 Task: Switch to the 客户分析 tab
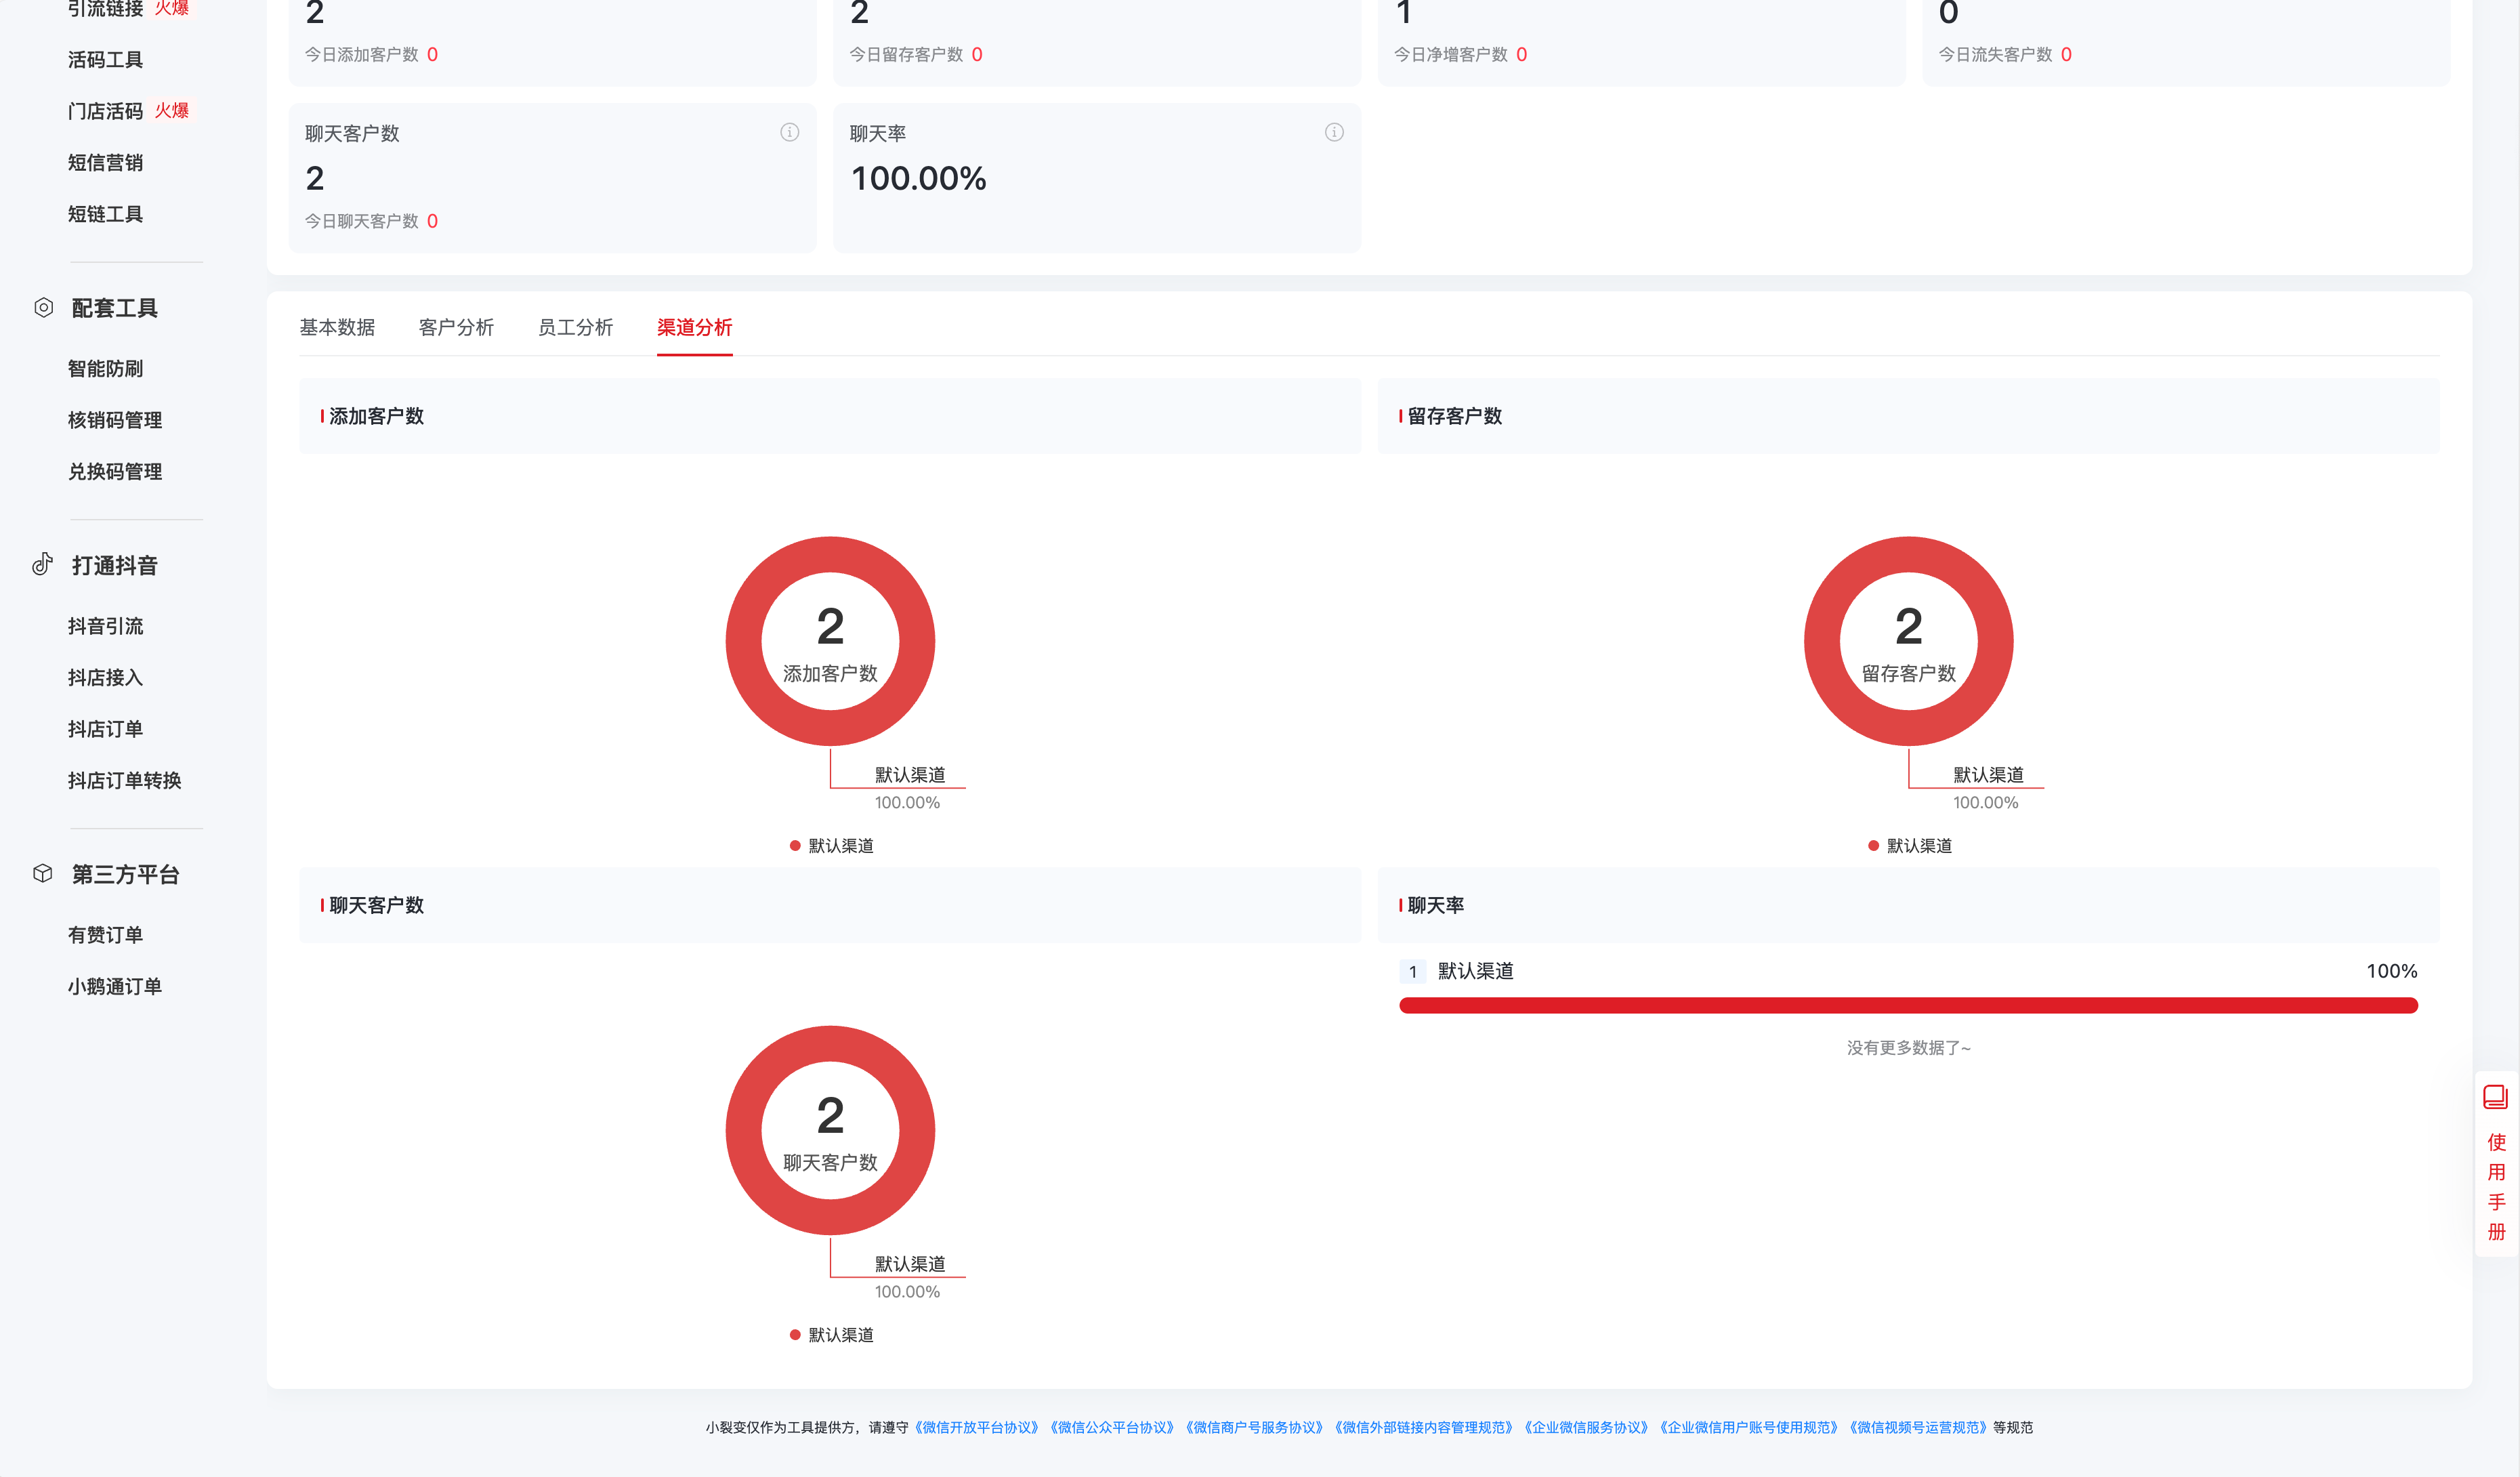coord(456,327)
